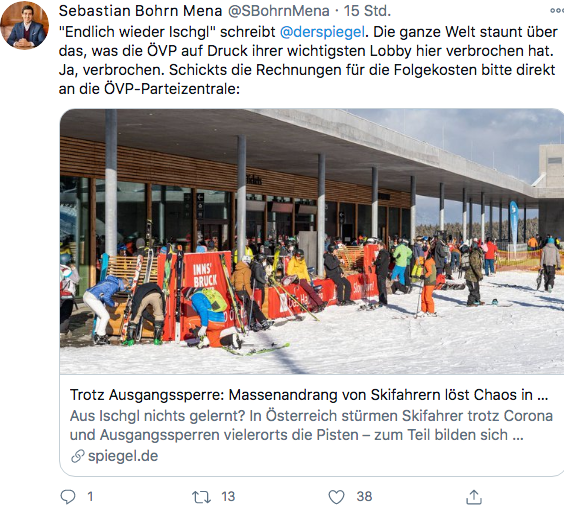
Task: Click the link chain icon beside spiegel.de
Action: [78, 456]
